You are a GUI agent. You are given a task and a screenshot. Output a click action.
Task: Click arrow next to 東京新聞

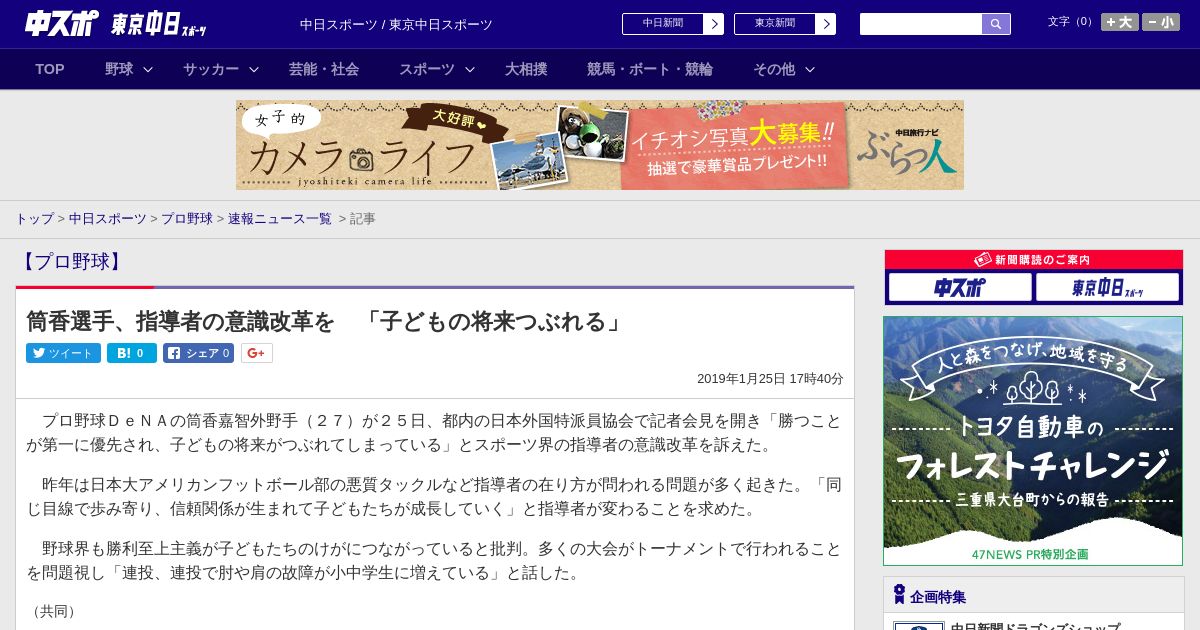pos(826,24)
